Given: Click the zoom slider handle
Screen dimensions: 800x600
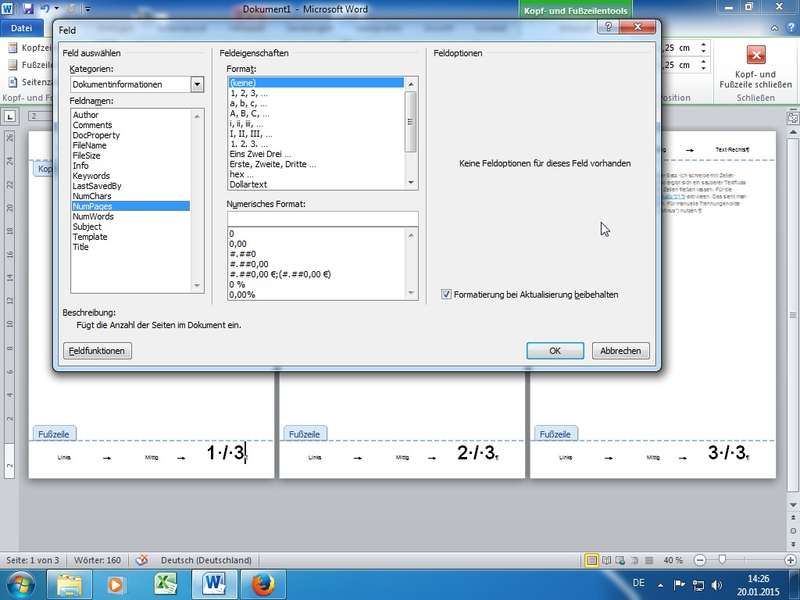Looking at the screenshot, I should pos(722,560).
